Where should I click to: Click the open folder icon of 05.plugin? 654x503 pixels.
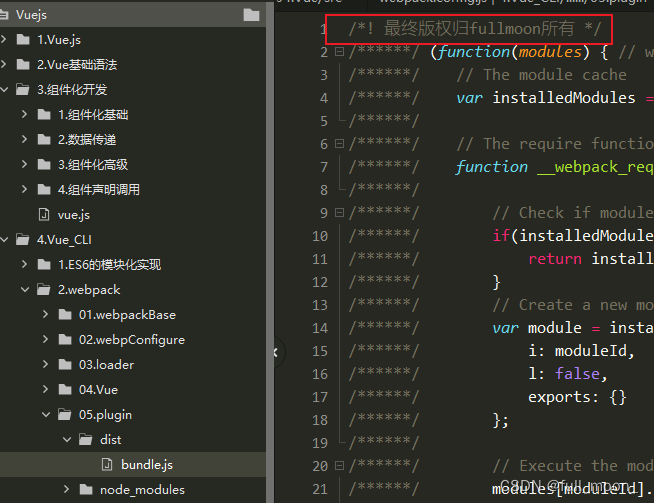(x=65, y=415)
